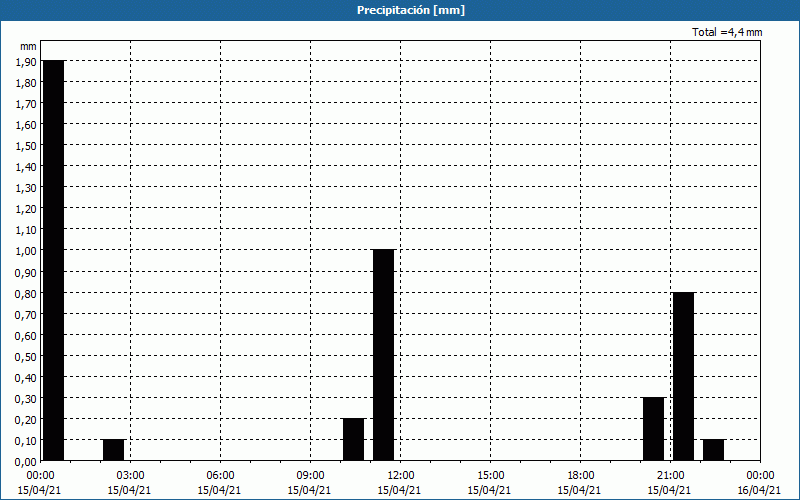
Task: Click the mm unit label above y-axis
Action: (29, 47)
